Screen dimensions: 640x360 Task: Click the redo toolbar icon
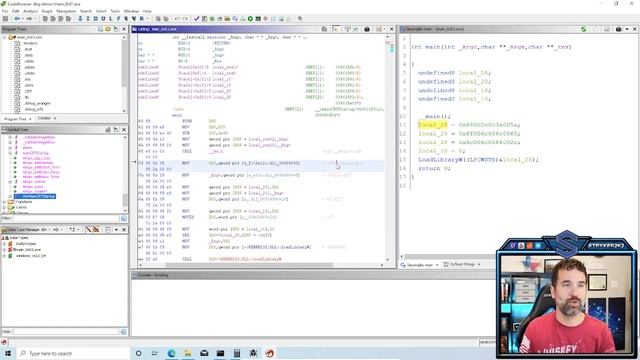(185, 19)
